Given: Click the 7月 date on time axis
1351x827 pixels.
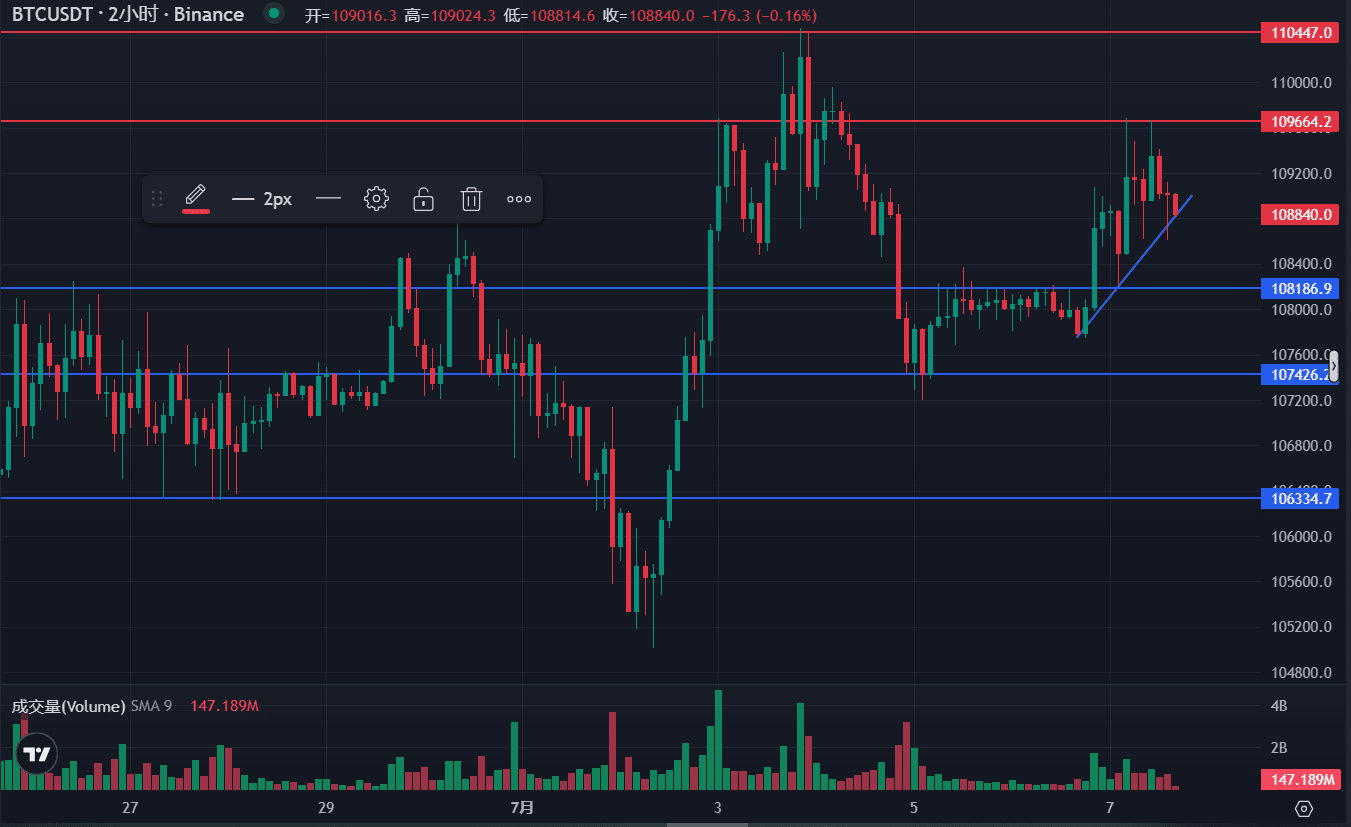Looking at the screenshot, I should (521, 807).
